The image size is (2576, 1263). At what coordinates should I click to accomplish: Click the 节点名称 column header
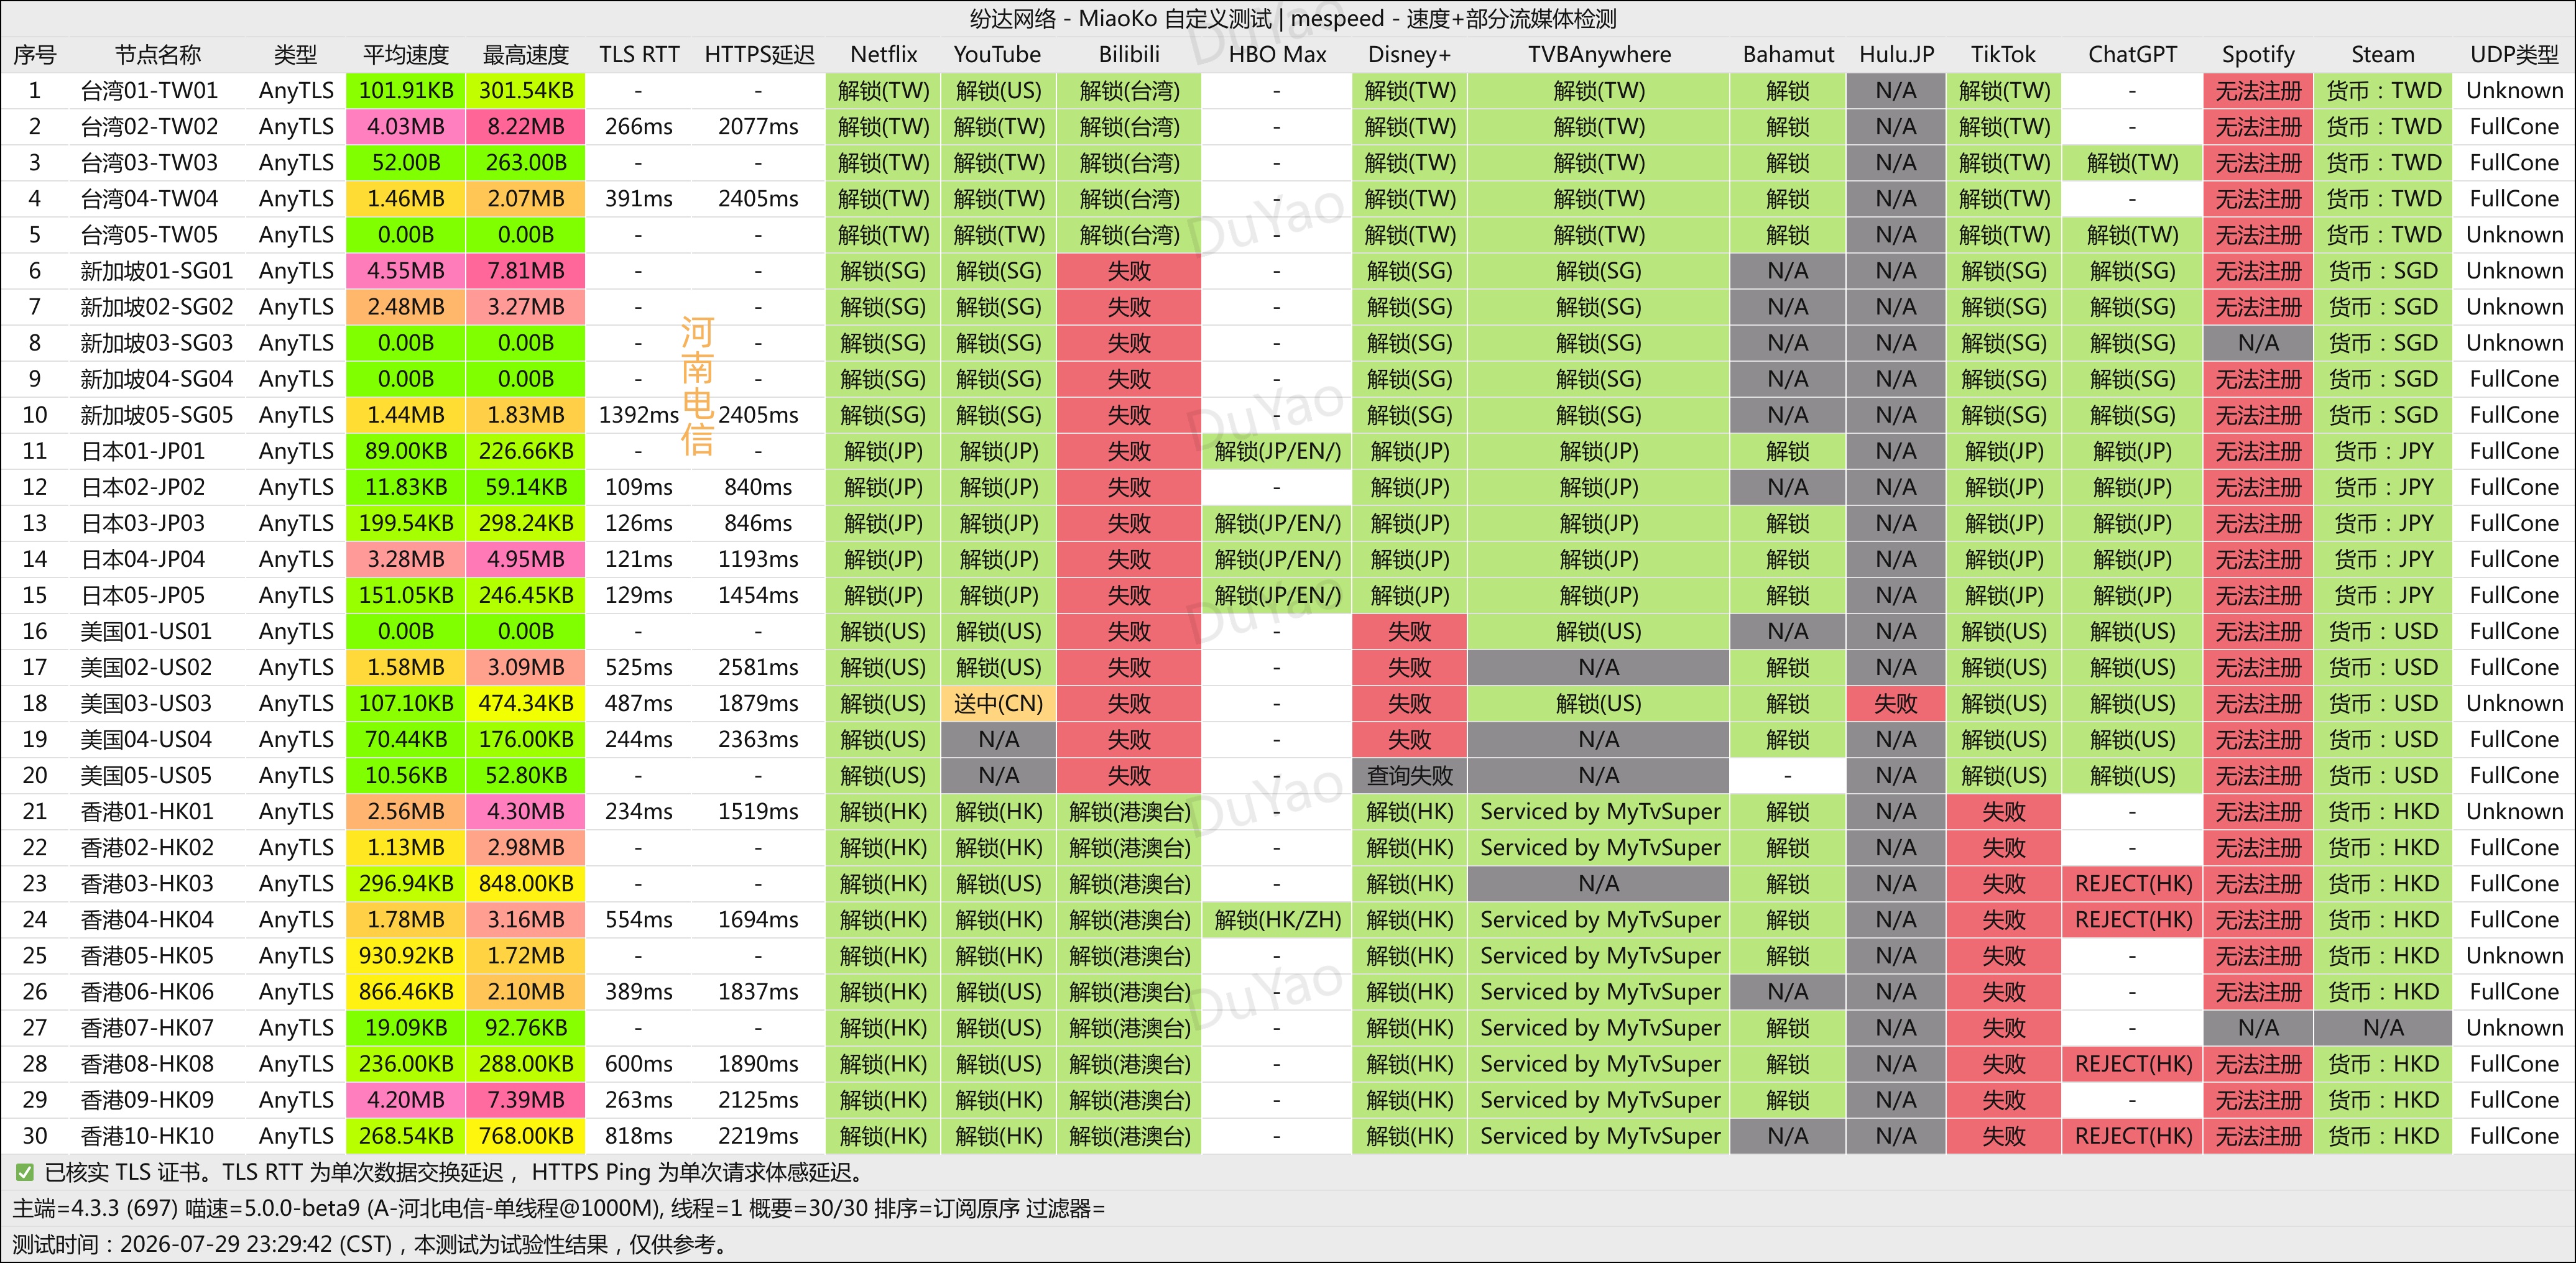click(x=157, y=55)
